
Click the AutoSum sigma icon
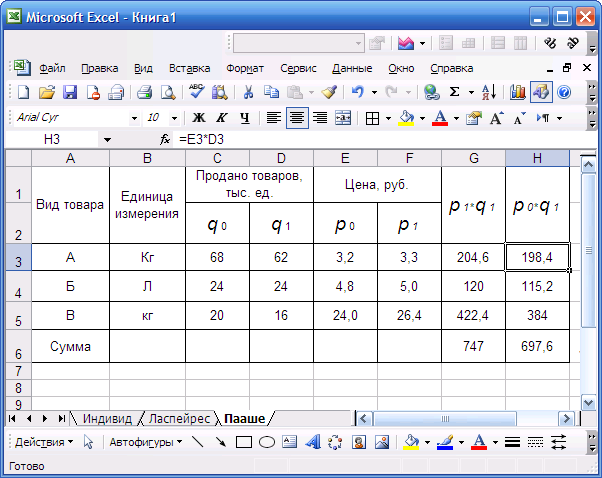point(455,92)
